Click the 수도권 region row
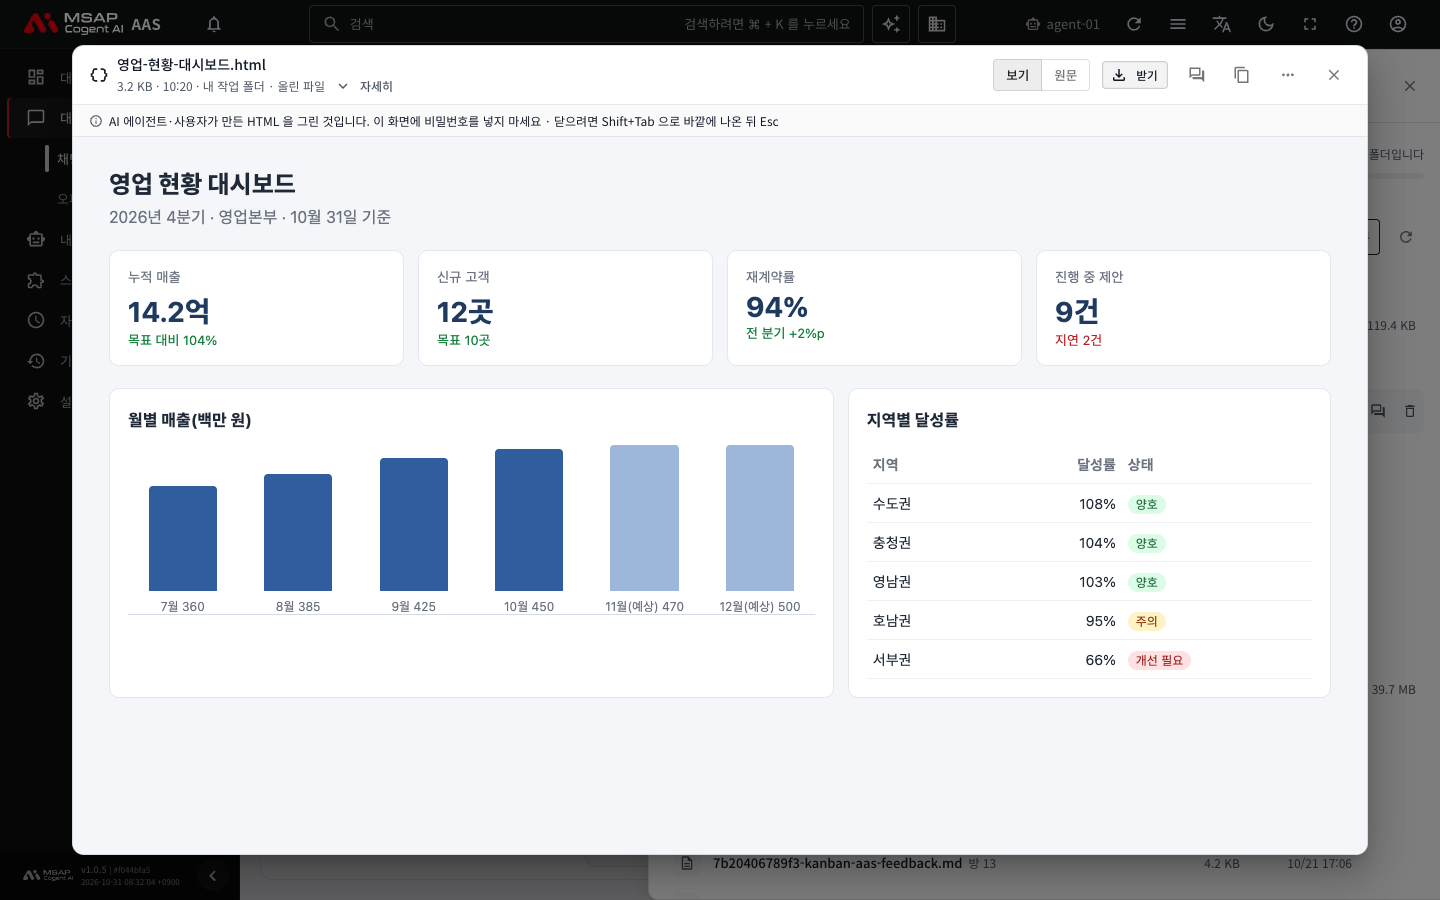The image size is (1440, 900). click(x=1089, y=504)
